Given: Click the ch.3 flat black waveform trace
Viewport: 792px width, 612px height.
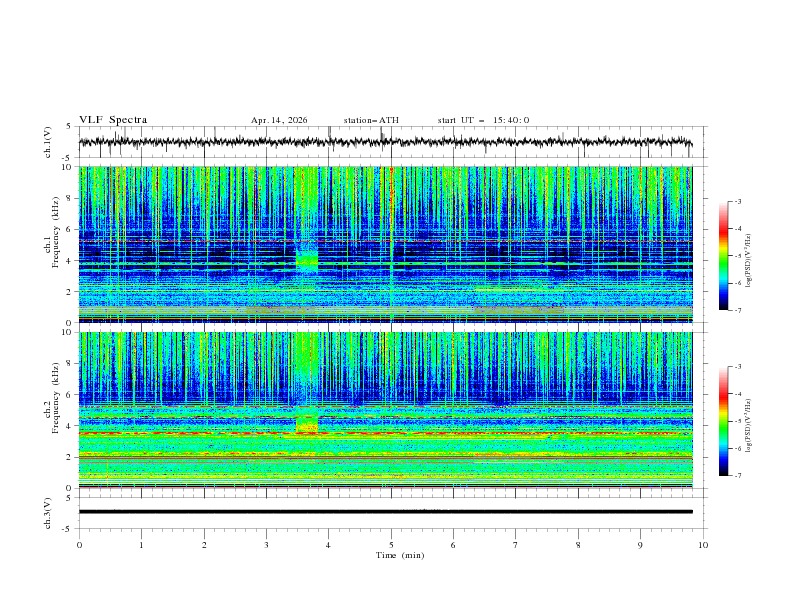Looking at the screenshot, I should pos(385,512).
